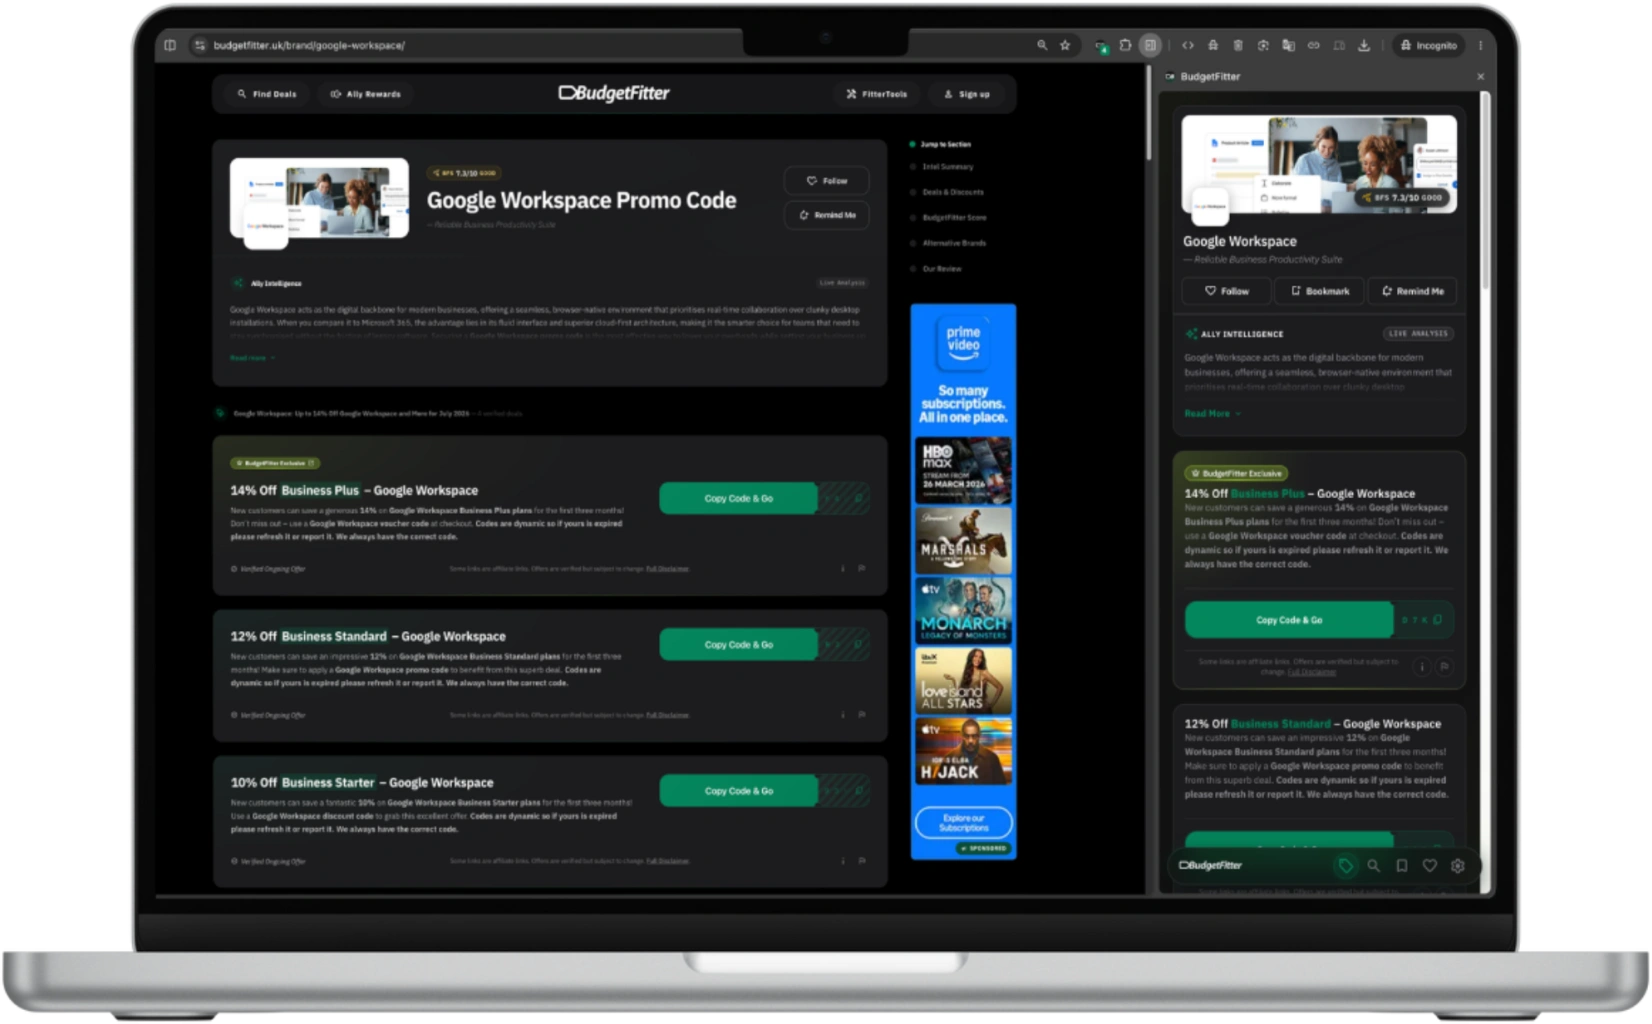The height and width of the screenshot is (1024, 1652).
Task: Open Full Disclaimer link in the 10% Off card
Action: click(667, 861)
